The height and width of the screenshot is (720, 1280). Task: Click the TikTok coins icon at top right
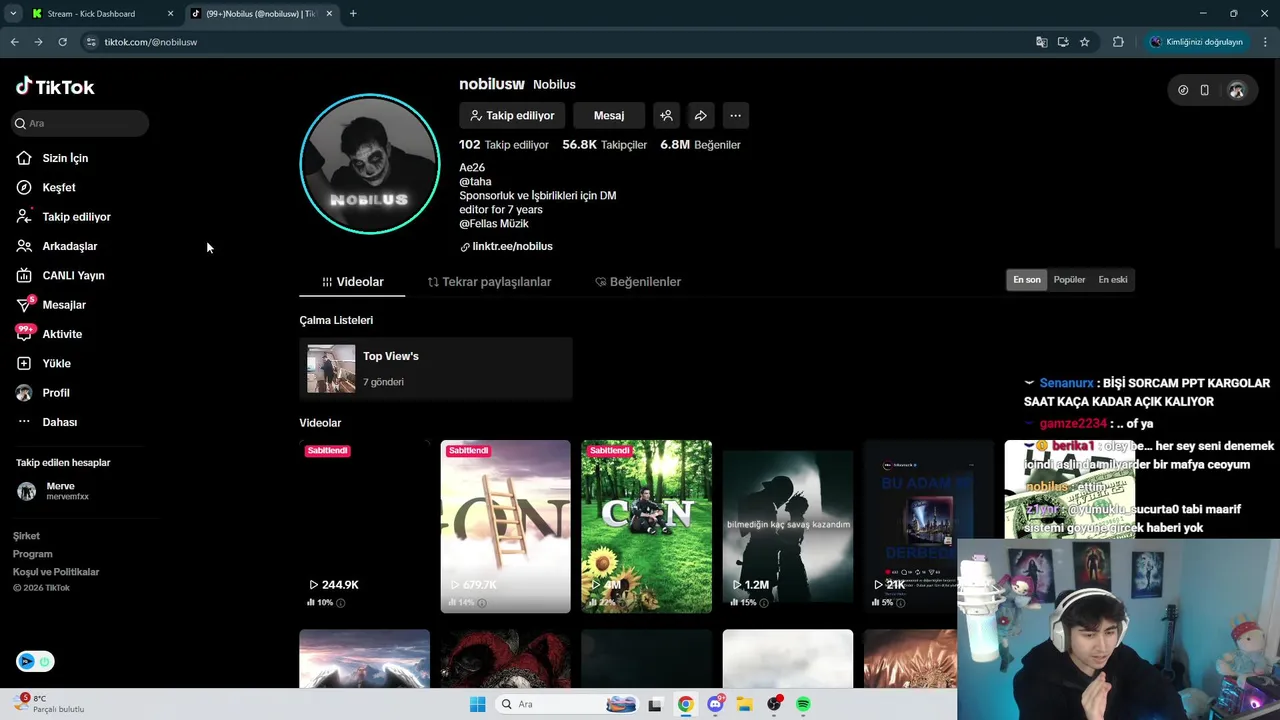click(x=1183, y=90)
